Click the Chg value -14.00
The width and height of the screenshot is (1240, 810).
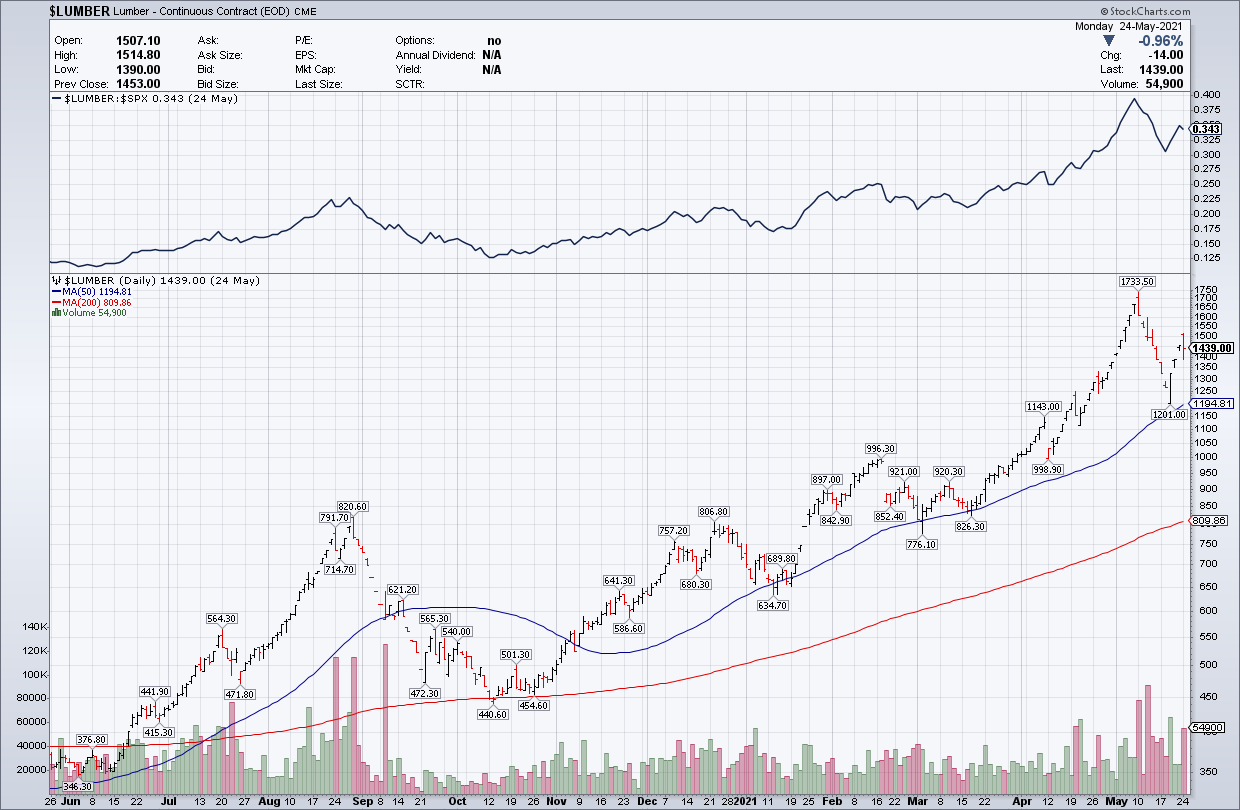1168,56
